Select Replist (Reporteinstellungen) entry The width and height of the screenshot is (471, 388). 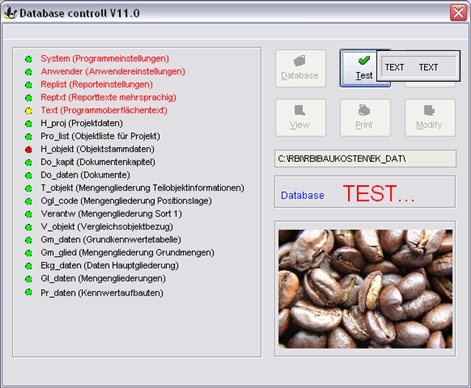click(x=97, y=85)
